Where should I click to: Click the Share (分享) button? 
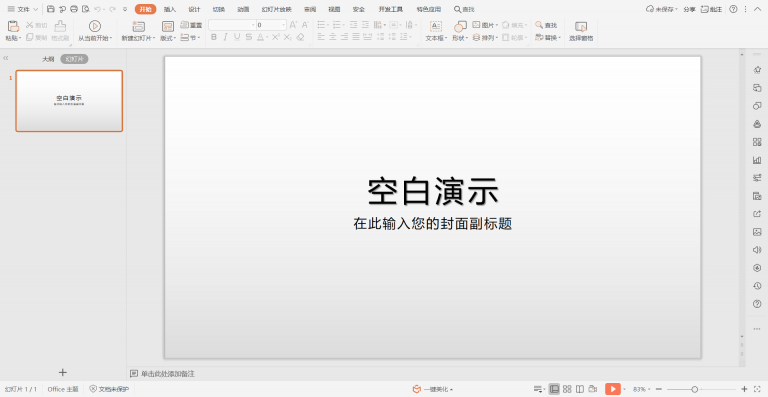[689, 9]
